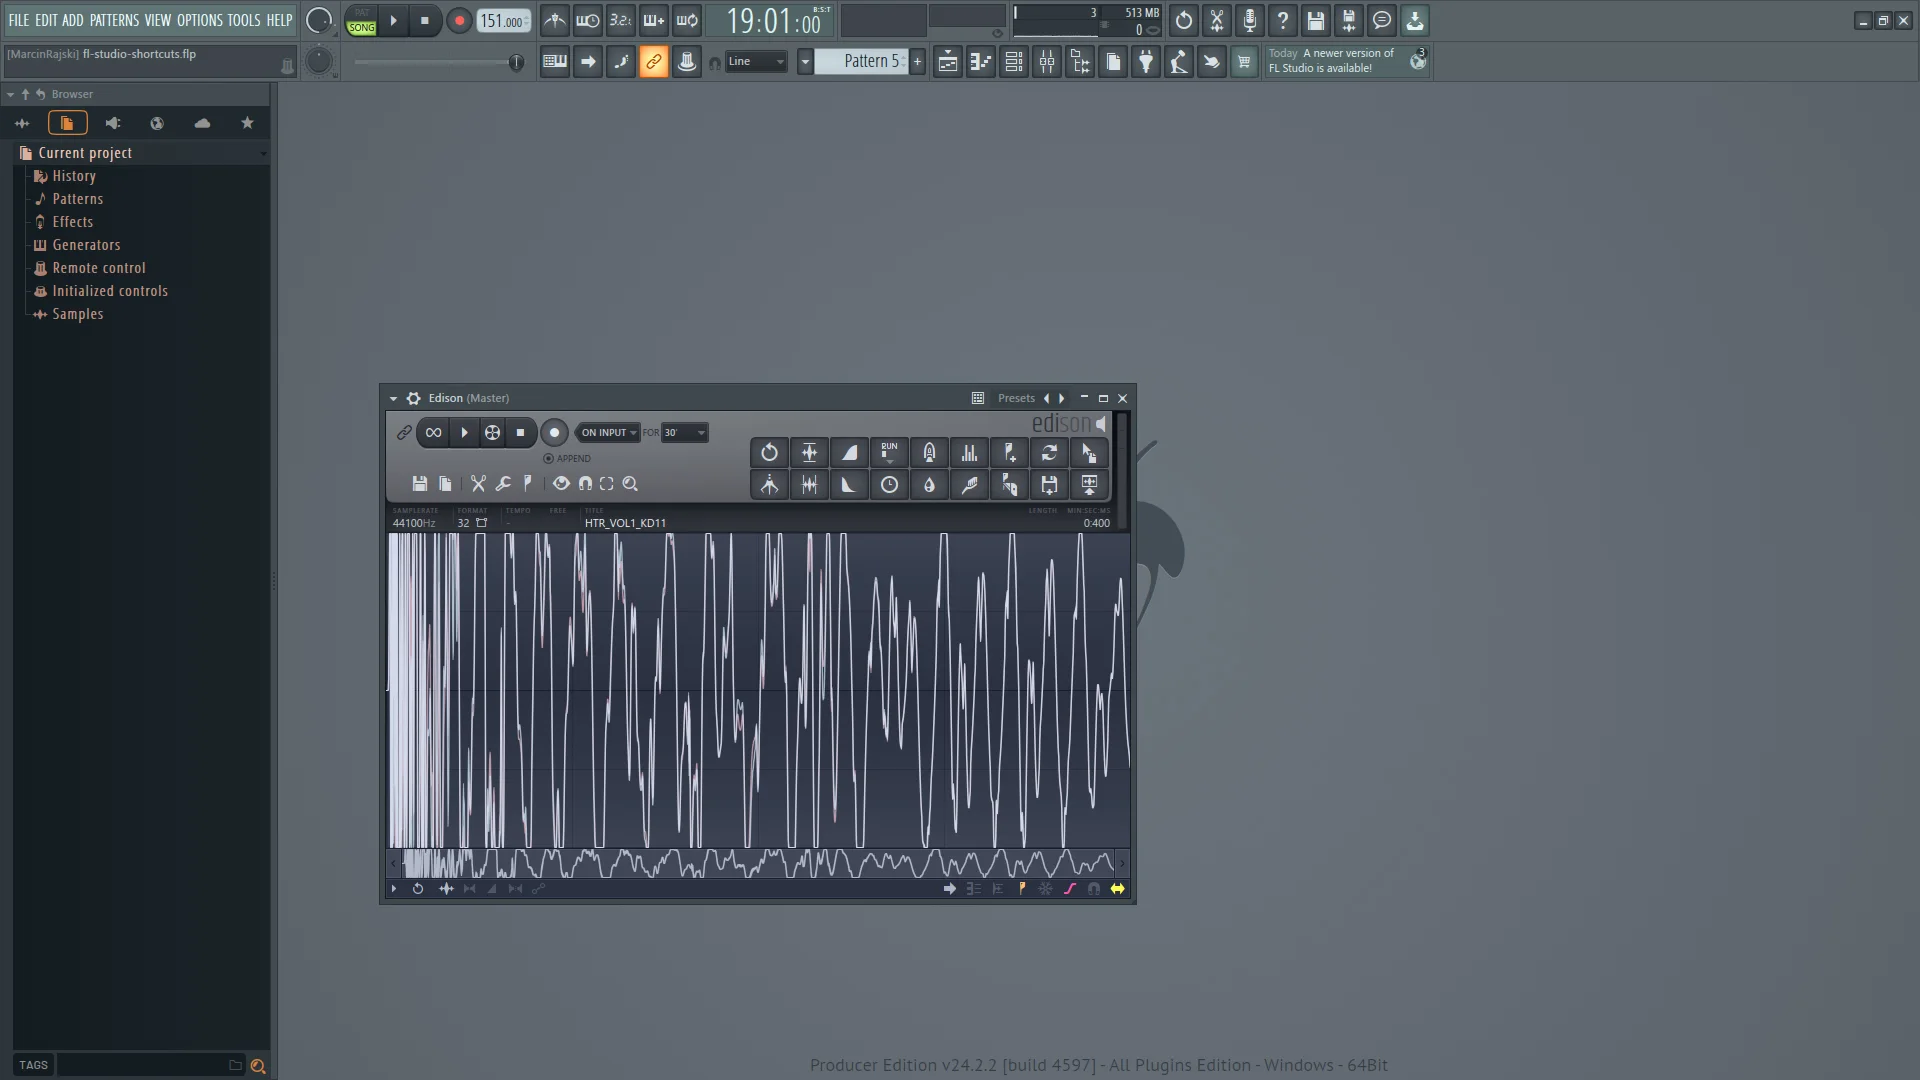
Task: Open the Plugin picker plug icon
Action: 1146,61
